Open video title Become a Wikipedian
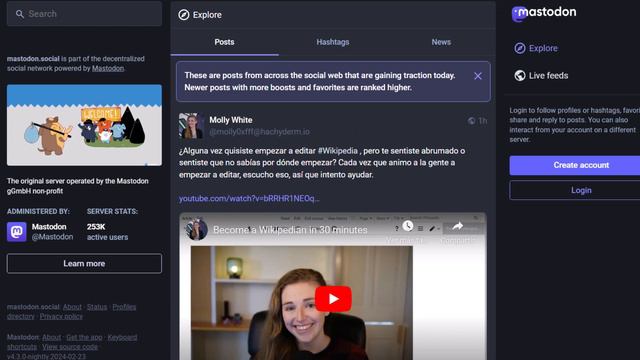 pos(290,230)
